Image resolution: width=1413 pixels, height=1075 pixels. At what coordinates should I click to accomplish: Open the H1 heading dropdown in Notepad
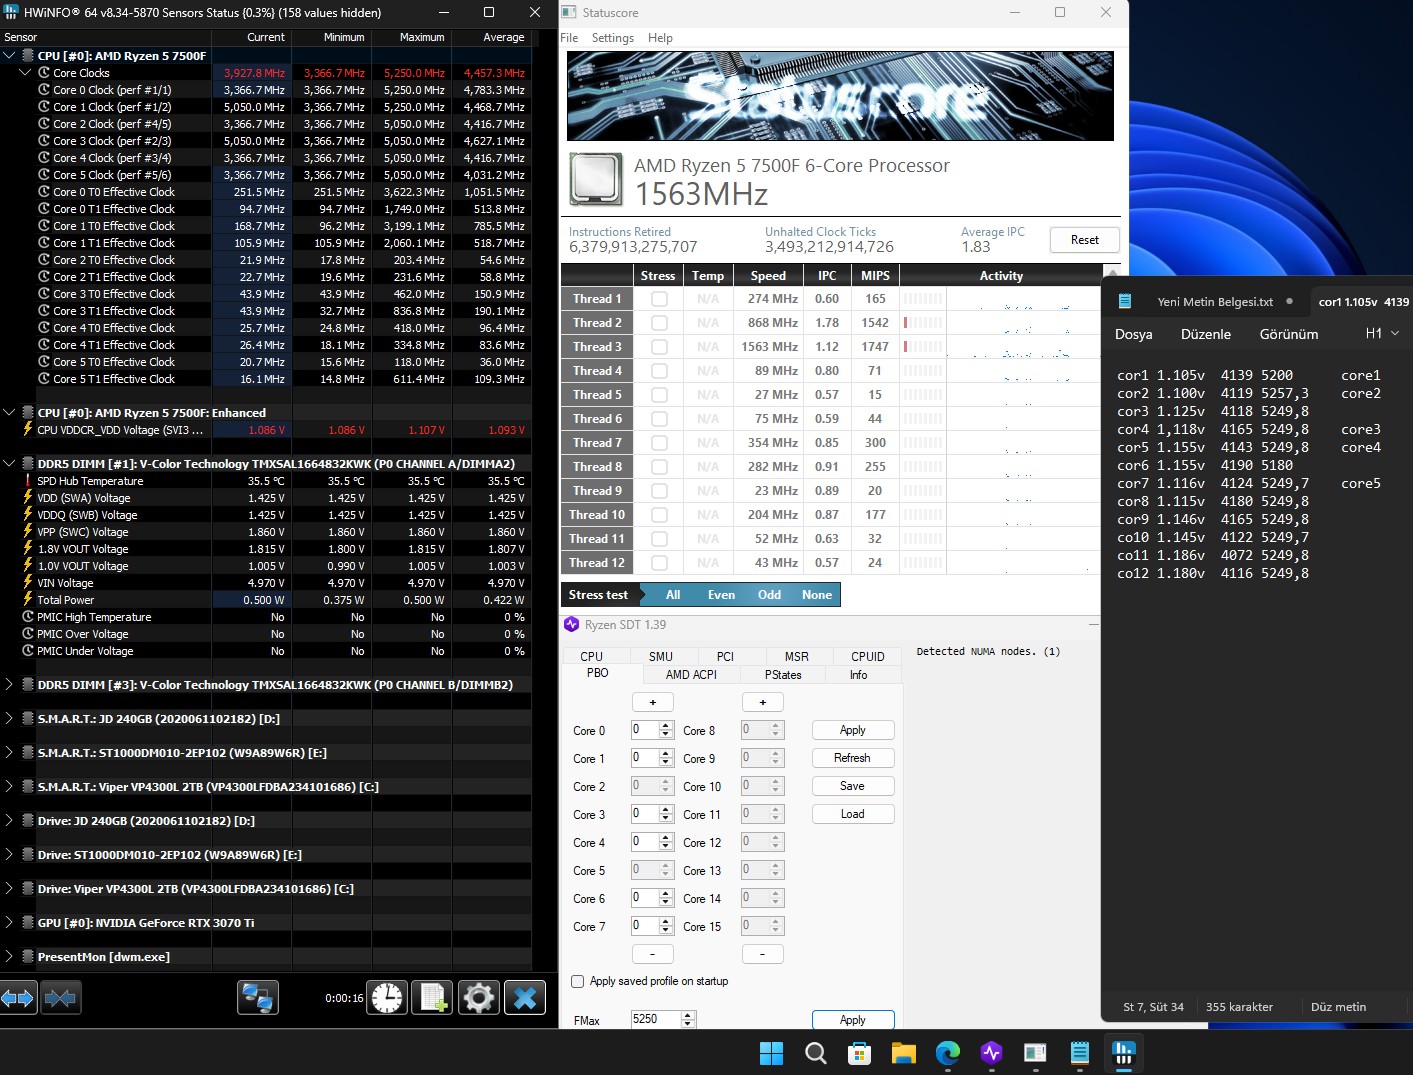(x=1382, y=334)
